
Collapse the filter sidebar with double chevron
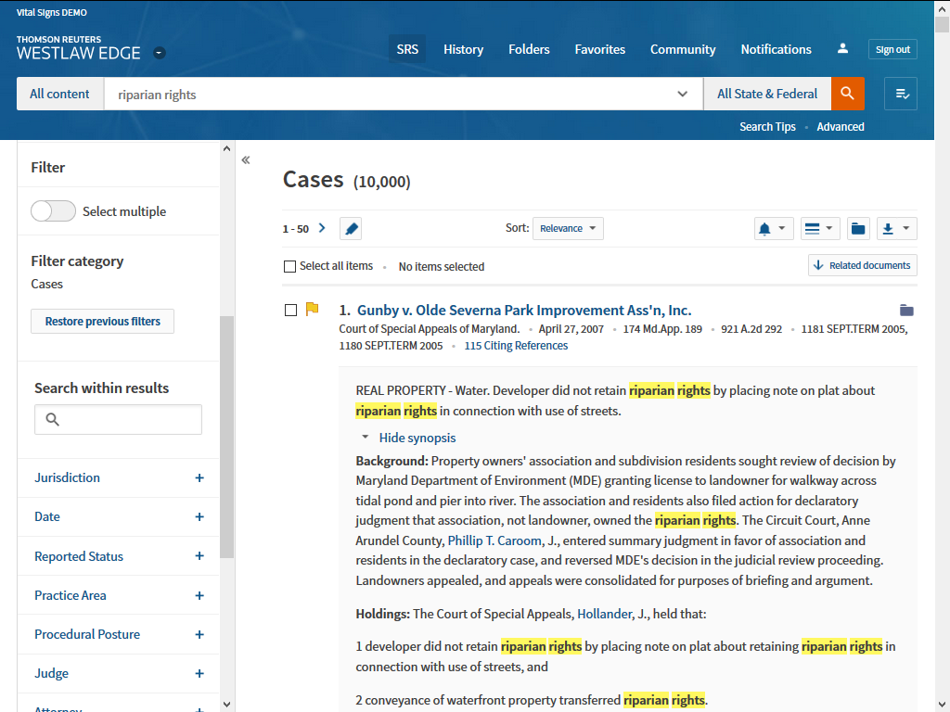246,160
